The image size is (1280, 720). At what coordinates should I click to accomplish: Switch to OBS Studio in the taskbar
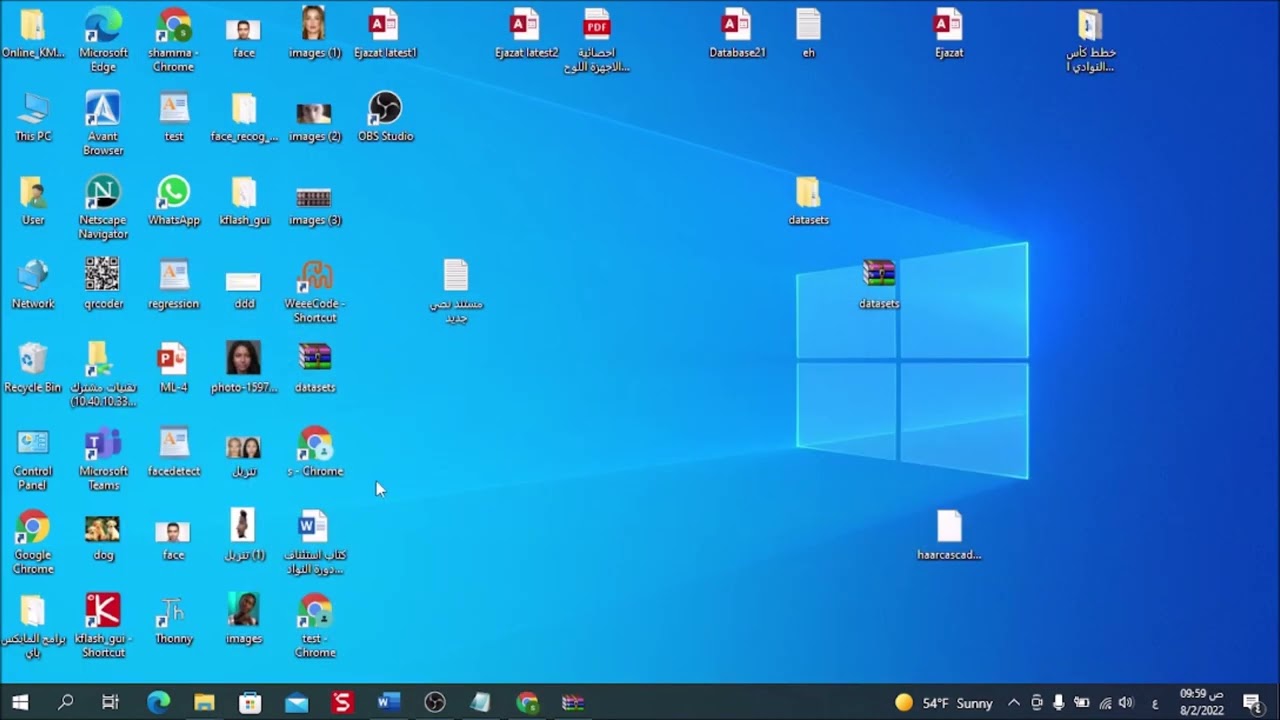coord(434,702)
